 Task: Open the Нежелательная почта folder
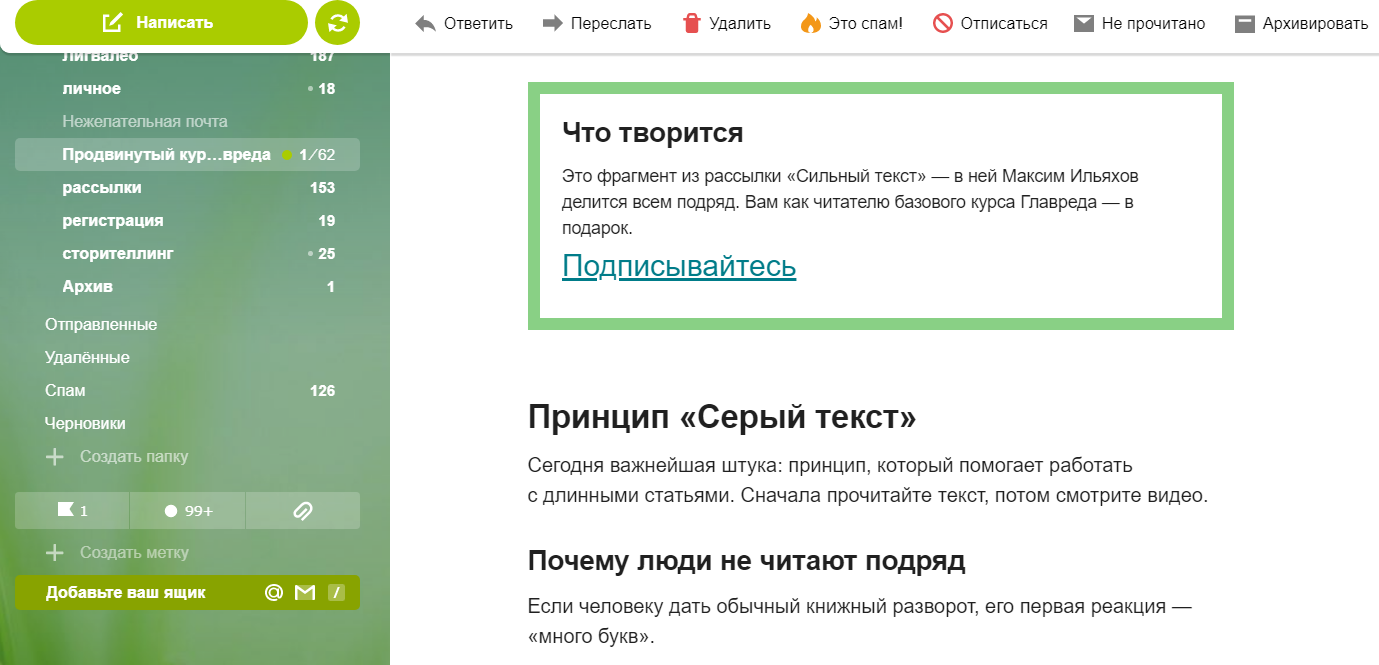(x=187, y=122)
